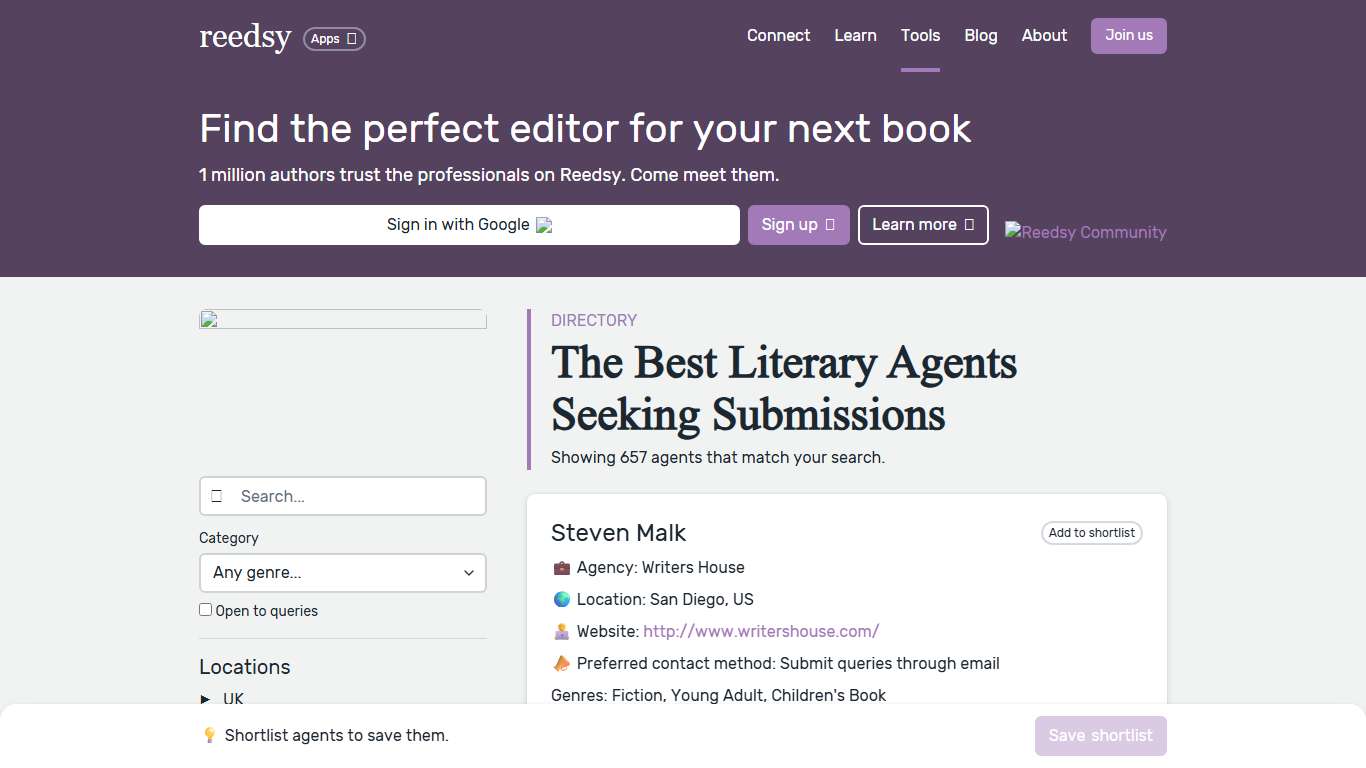The width and height of the screenshot is (1366, 768).
Task: Visit the Writers House website link
Action: tap(761, 631)
